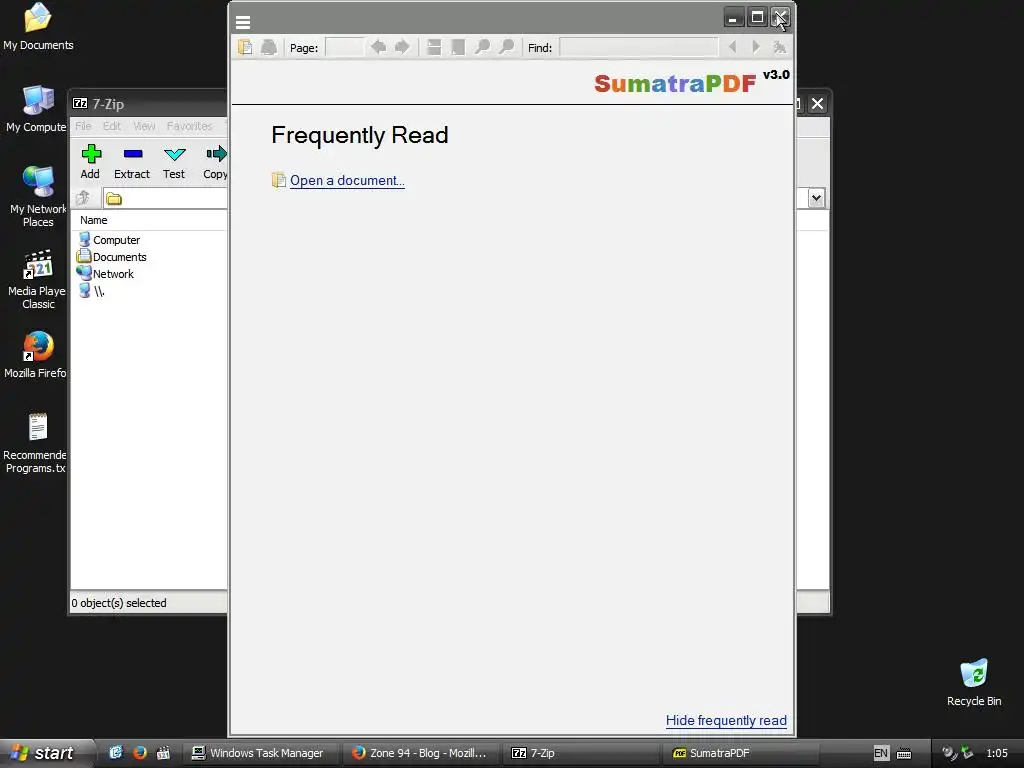The image size is (1024, 768).
Task: Close the SumatraPDF window
Action: (x=780, y=18)
